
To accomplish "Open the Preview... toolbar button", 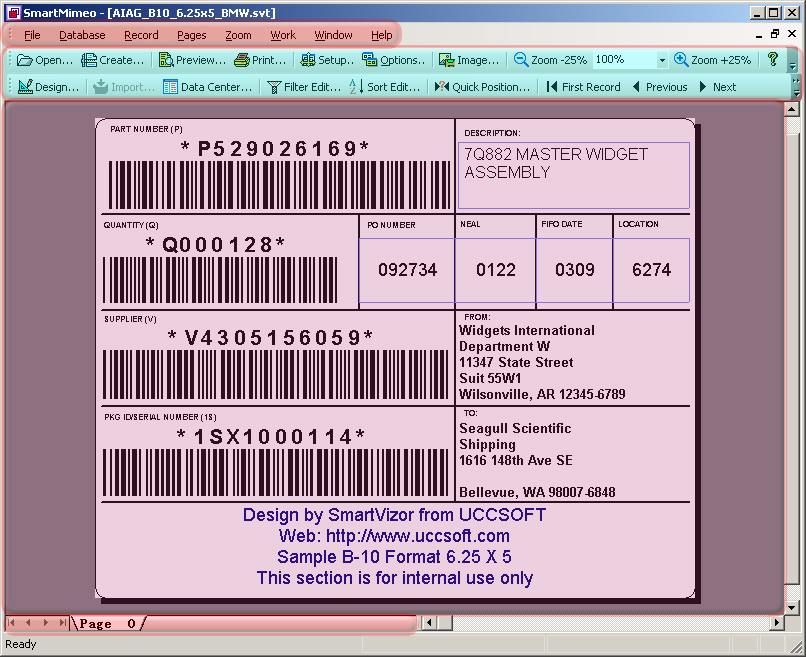I will [x=192, y=60].
